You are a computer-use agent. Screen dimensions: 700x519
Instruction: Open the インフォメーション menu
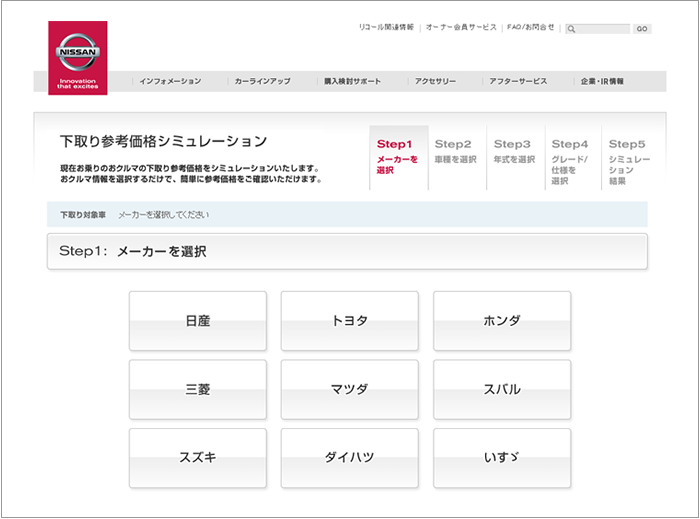[x=170, y=81]
